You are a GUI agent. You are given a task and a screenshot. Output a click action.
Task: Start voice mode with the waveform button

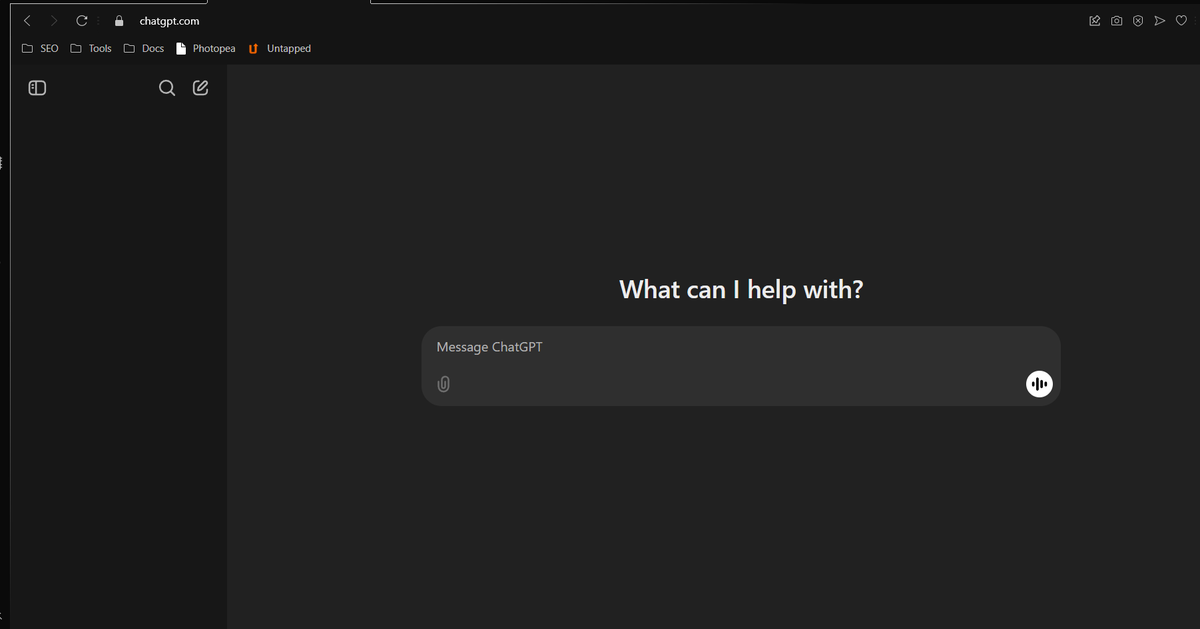[1040, 384]
